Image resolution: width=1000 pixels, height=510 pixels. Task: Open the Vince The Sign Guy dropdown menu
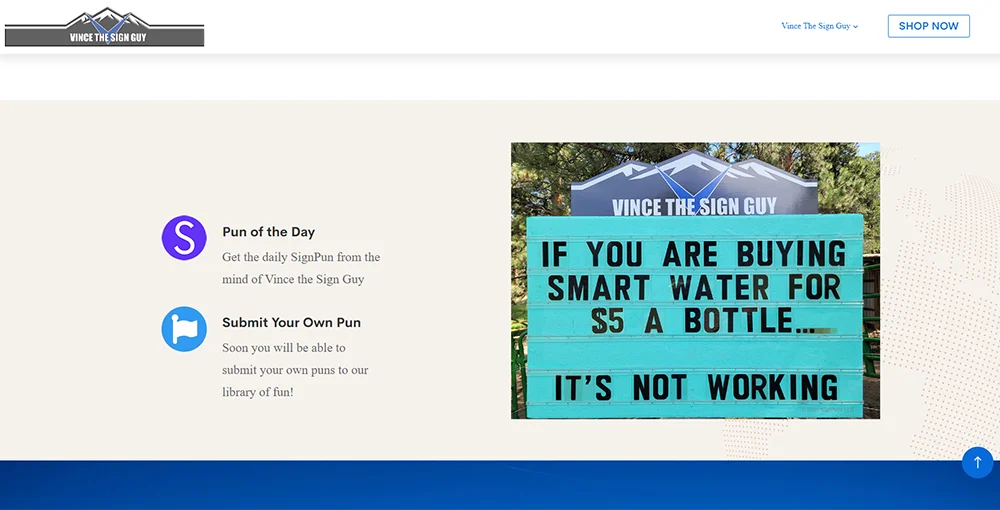pos(820,26)
